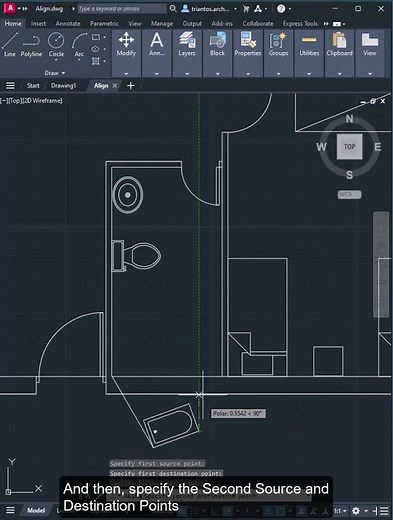393x520 pixels.
Task: Select the Circle tool
Action: [56, 41]
